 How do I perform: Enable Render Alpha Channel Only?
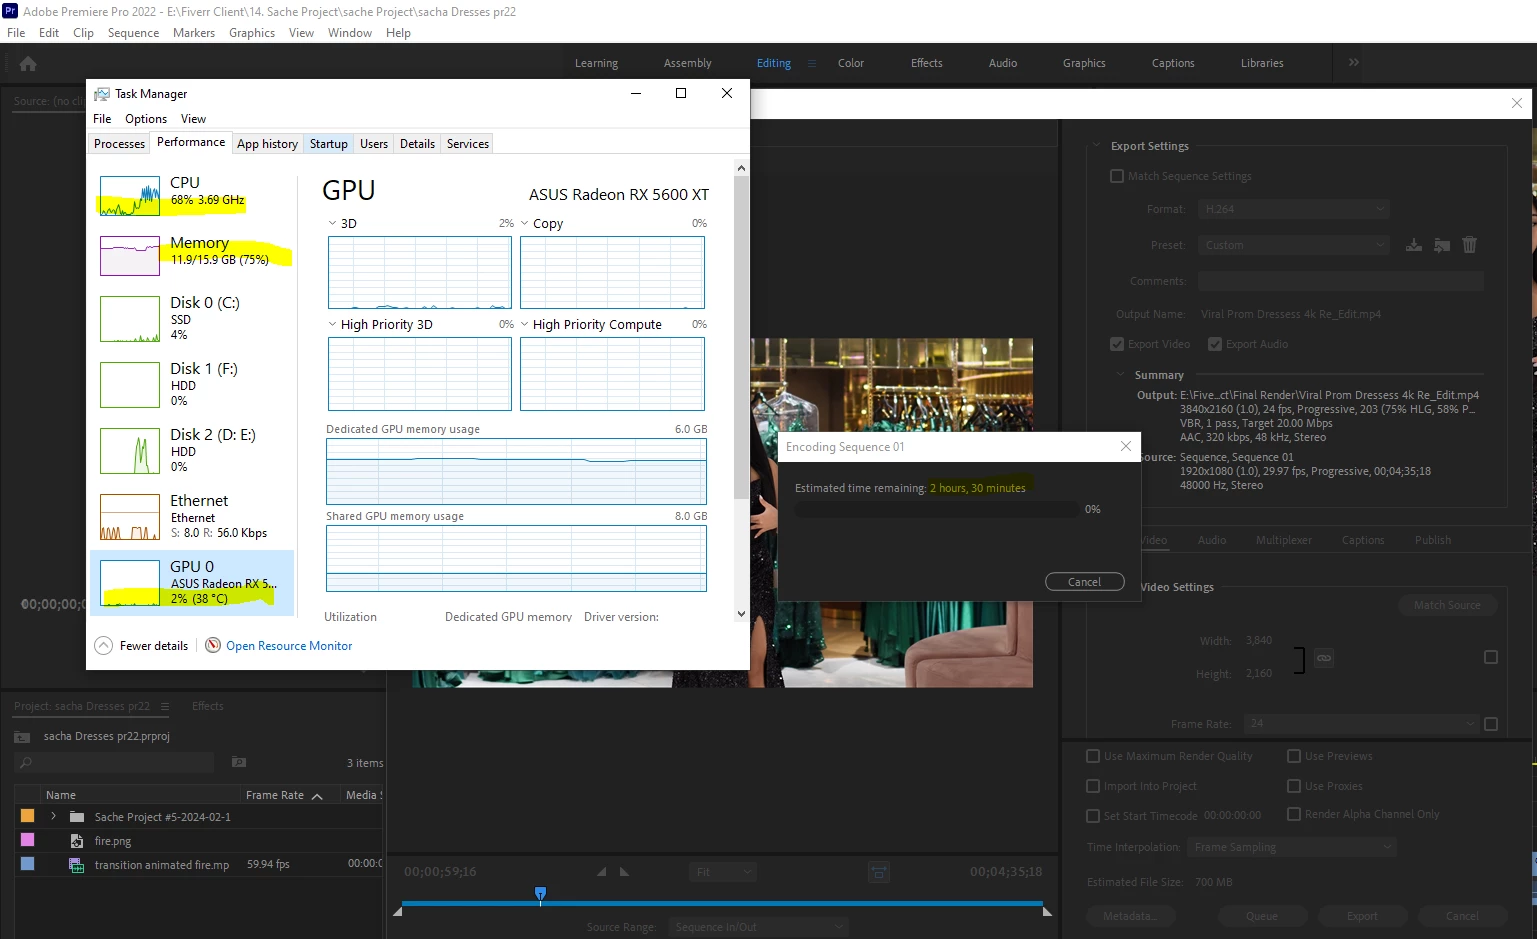(x=1294, y=814)
